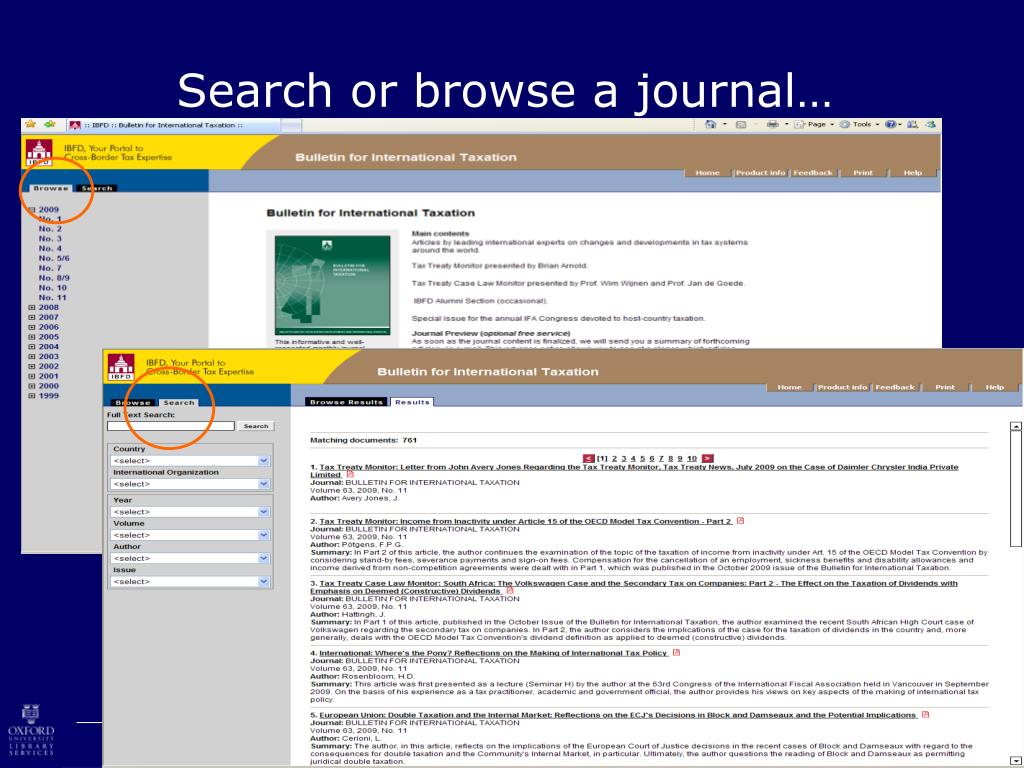Click Help in the front window header
This screenshot has height=768, width=1024.
pyautogui.click(x=995, y=387)
